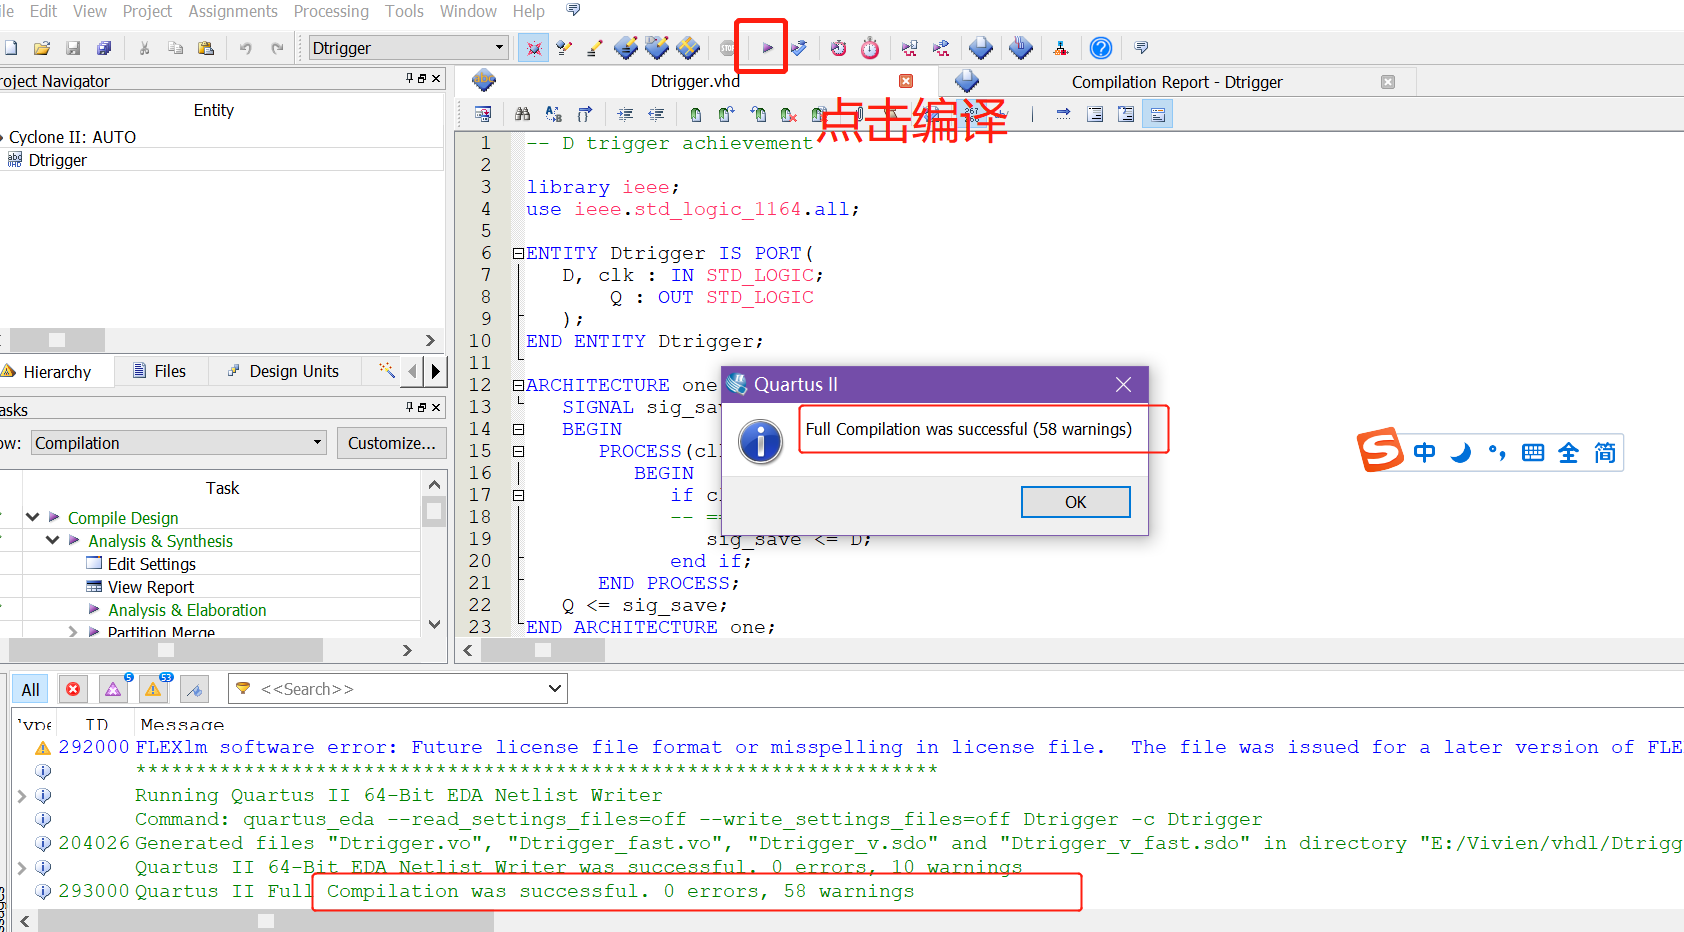Click the Sogou IME Chinese mode icon
The height and width of the screenshot is (932, 1684).
coord(1424,453)
